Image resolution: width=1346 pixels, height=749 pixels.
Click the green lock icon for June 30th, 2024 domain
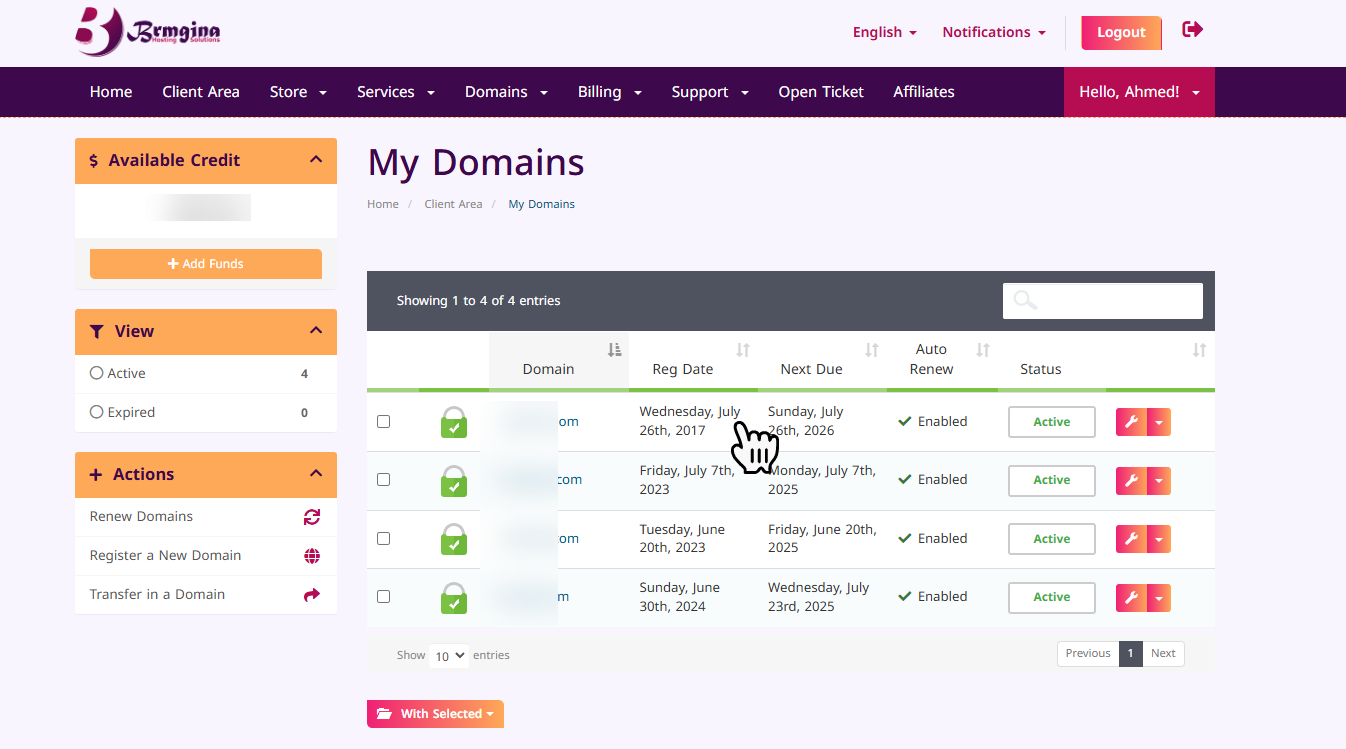(x=454, y=597)
